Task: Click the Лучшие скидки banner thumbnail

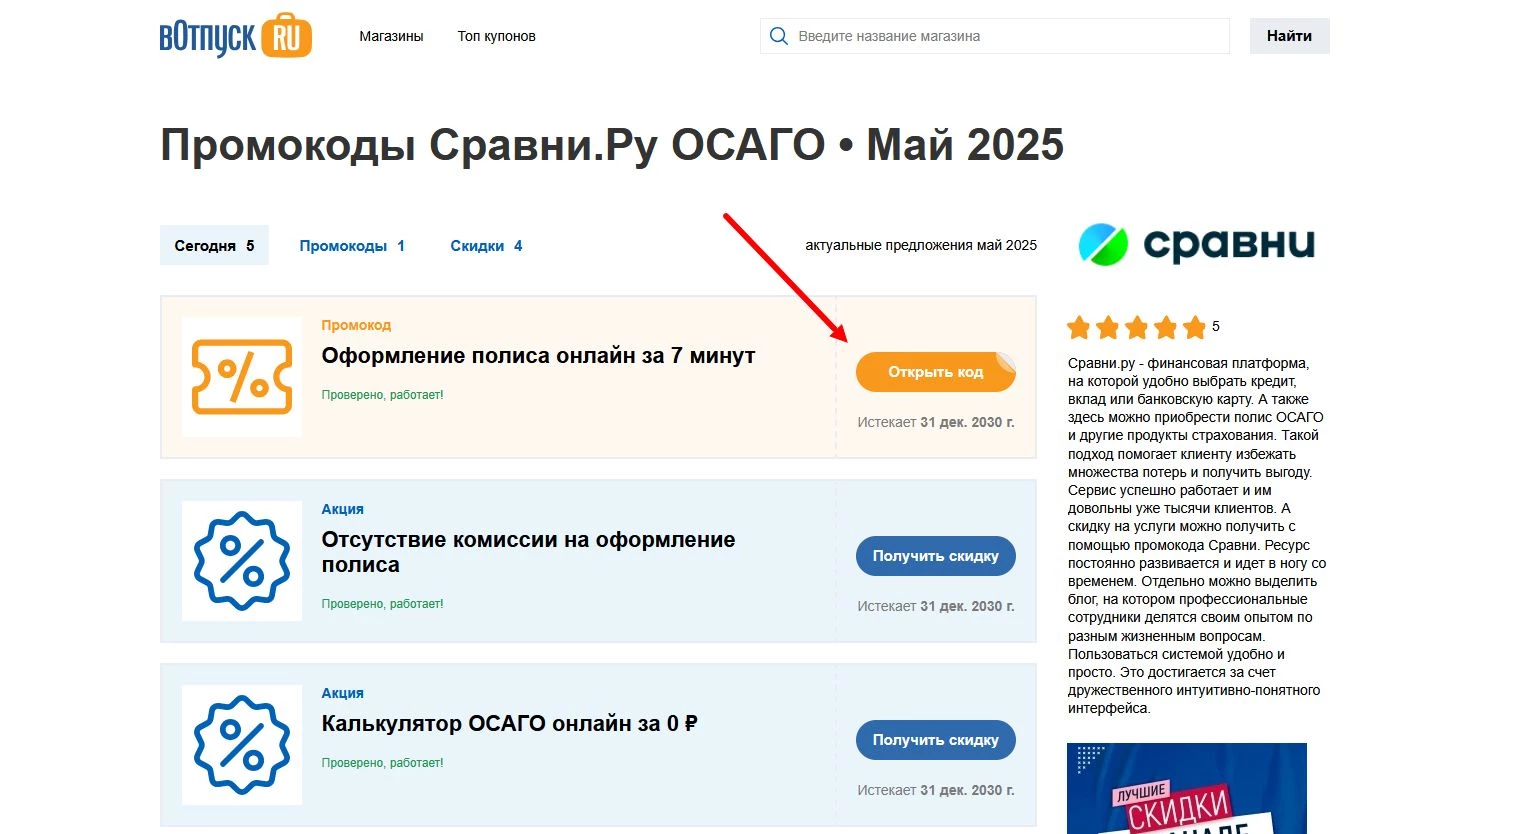Action: [x=1186, y=790]
